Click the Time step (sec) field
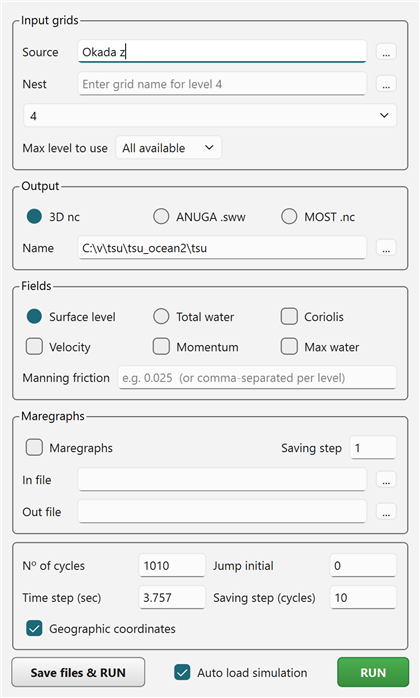Viewport: 420px width, 698px height. (172, 597)
